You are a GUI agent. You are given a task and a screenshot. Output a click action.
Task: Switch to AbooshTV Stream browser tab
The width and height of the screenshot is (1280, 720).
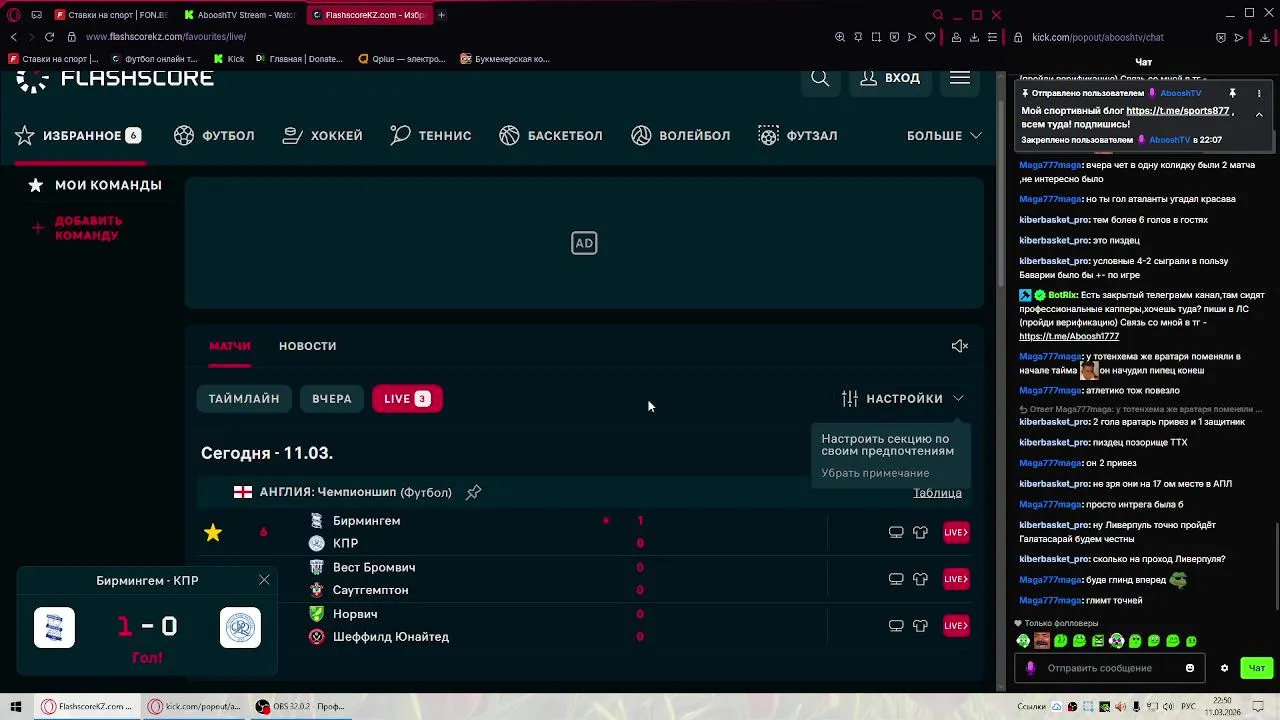coord(238,15)
